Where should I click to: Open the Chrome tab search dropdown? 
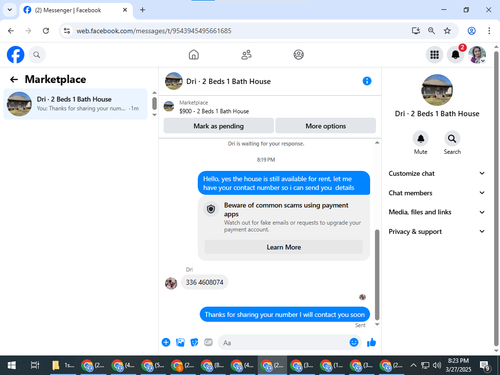[x=10, y=10]
